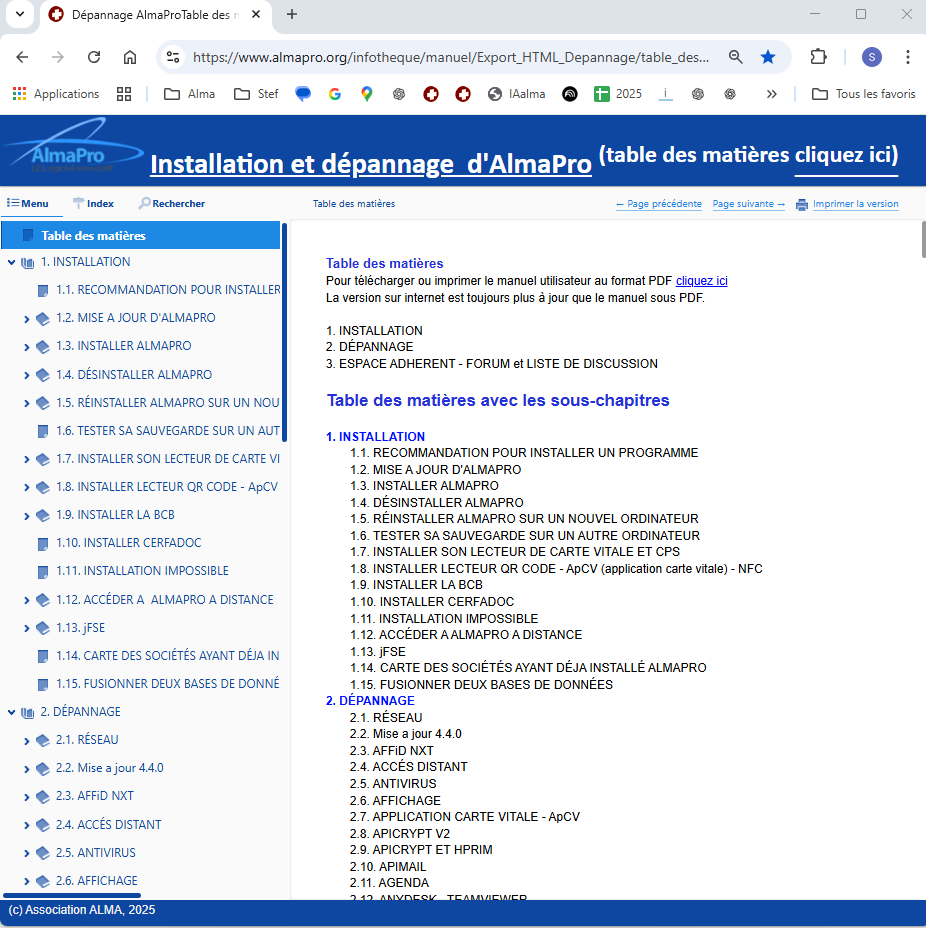Click the 'cliquez ici' PDF download link
This screenshot has height=928, width=926.
[x=701, y=281]
